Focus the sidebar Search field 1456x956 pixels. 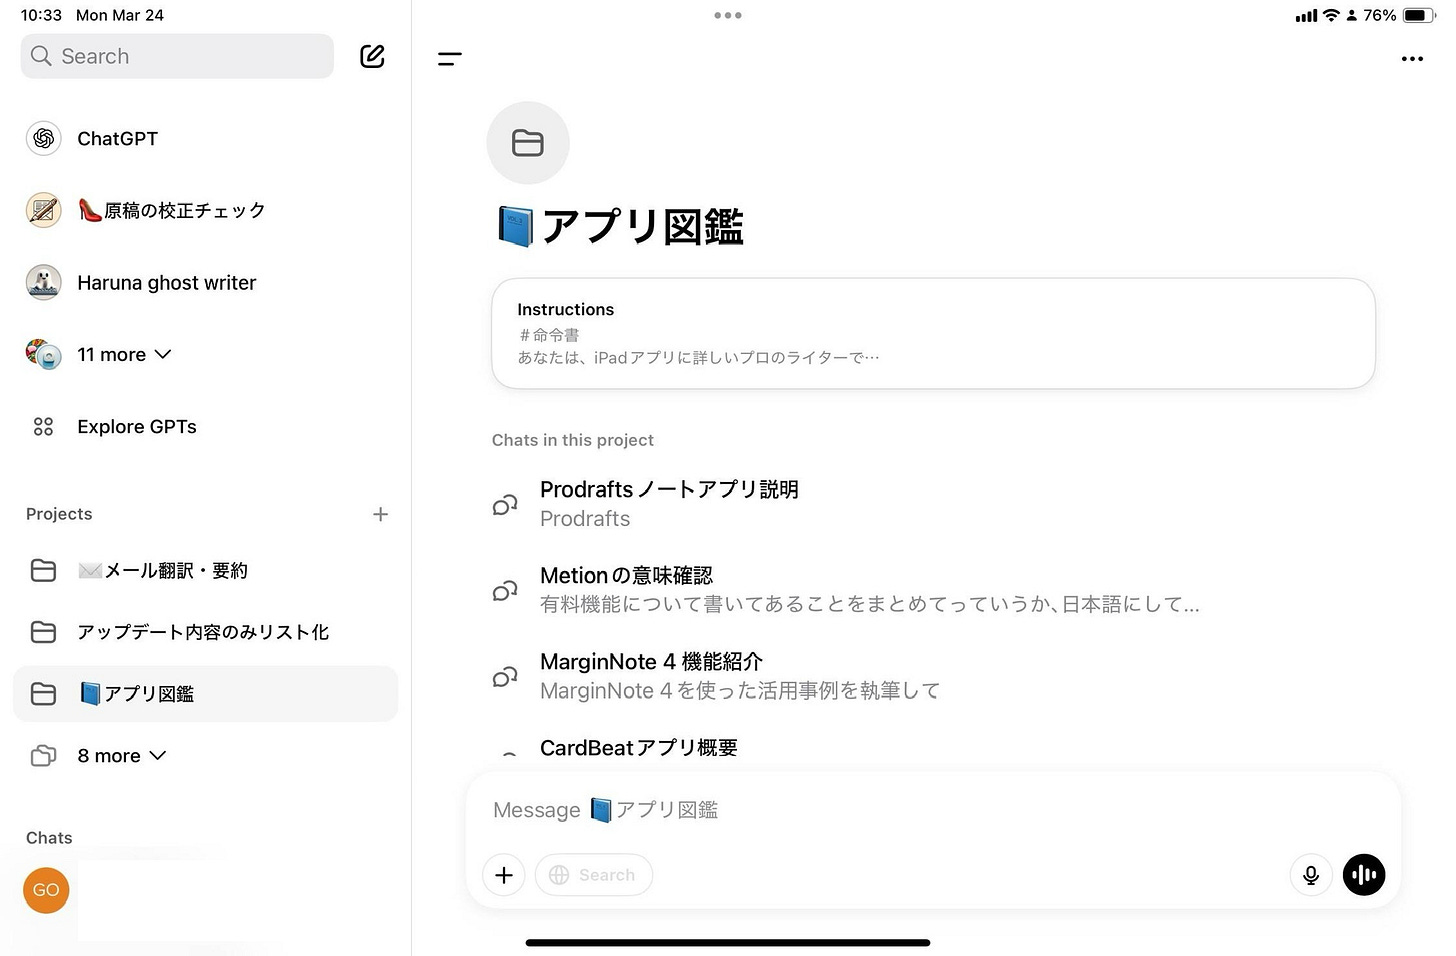[x=177, y=56]
